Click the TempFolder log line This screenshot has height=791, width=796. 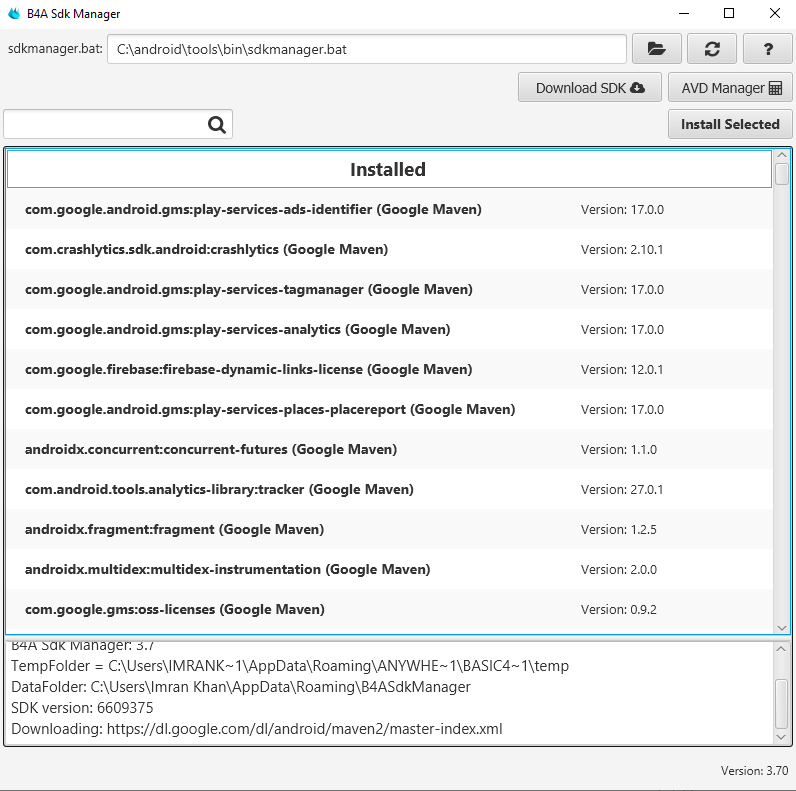pos(290,666)
